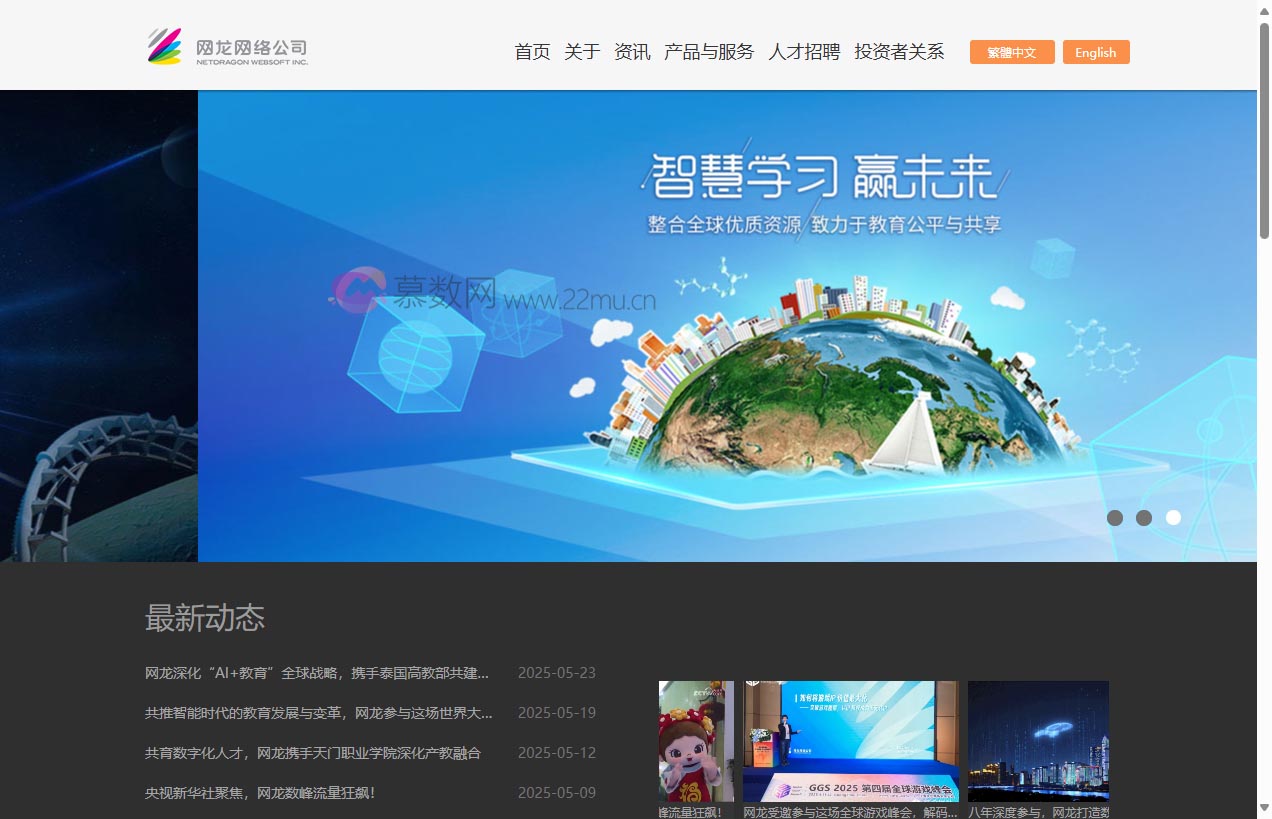
Task: Open the 首页 navigation menu item
Action: click(x=531, y=52)
